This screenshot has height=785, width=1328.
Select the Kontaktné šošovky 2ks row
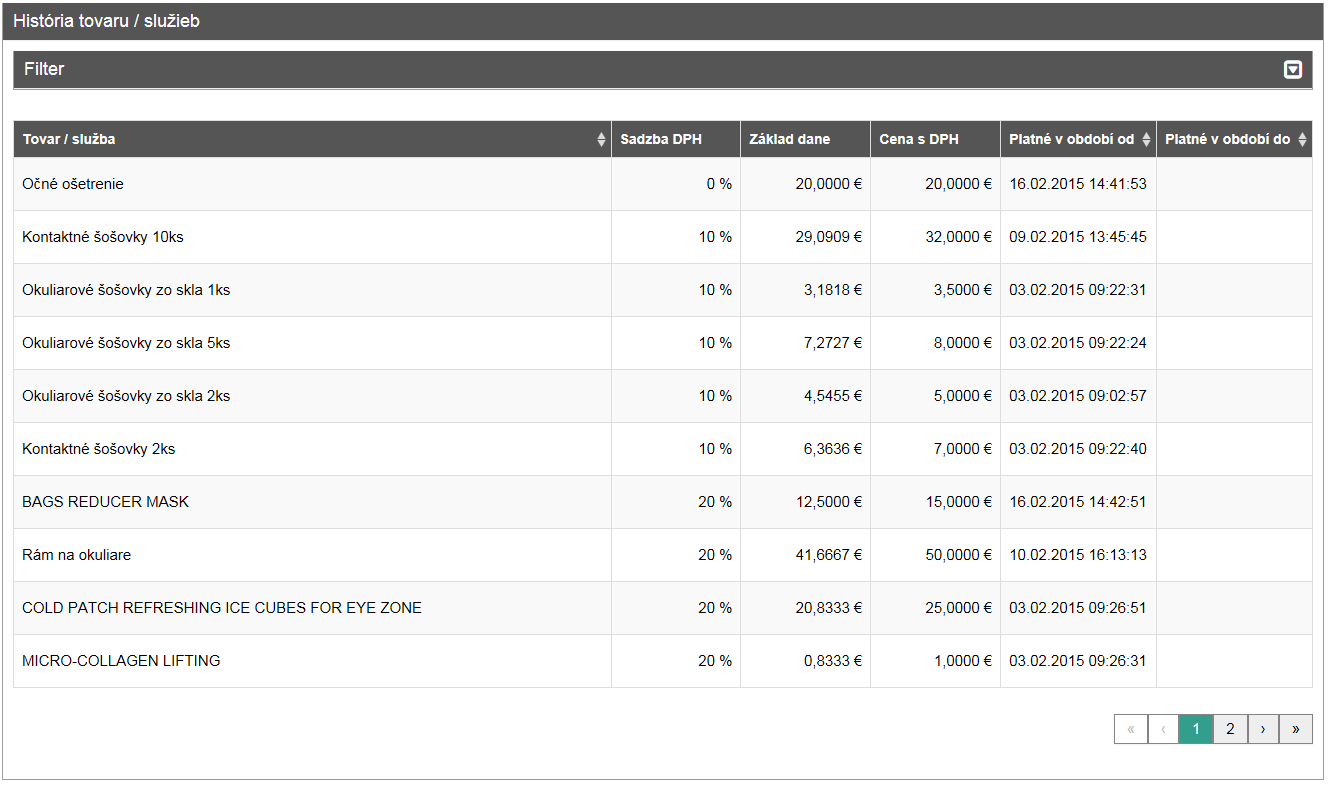[x=663, y=449]
